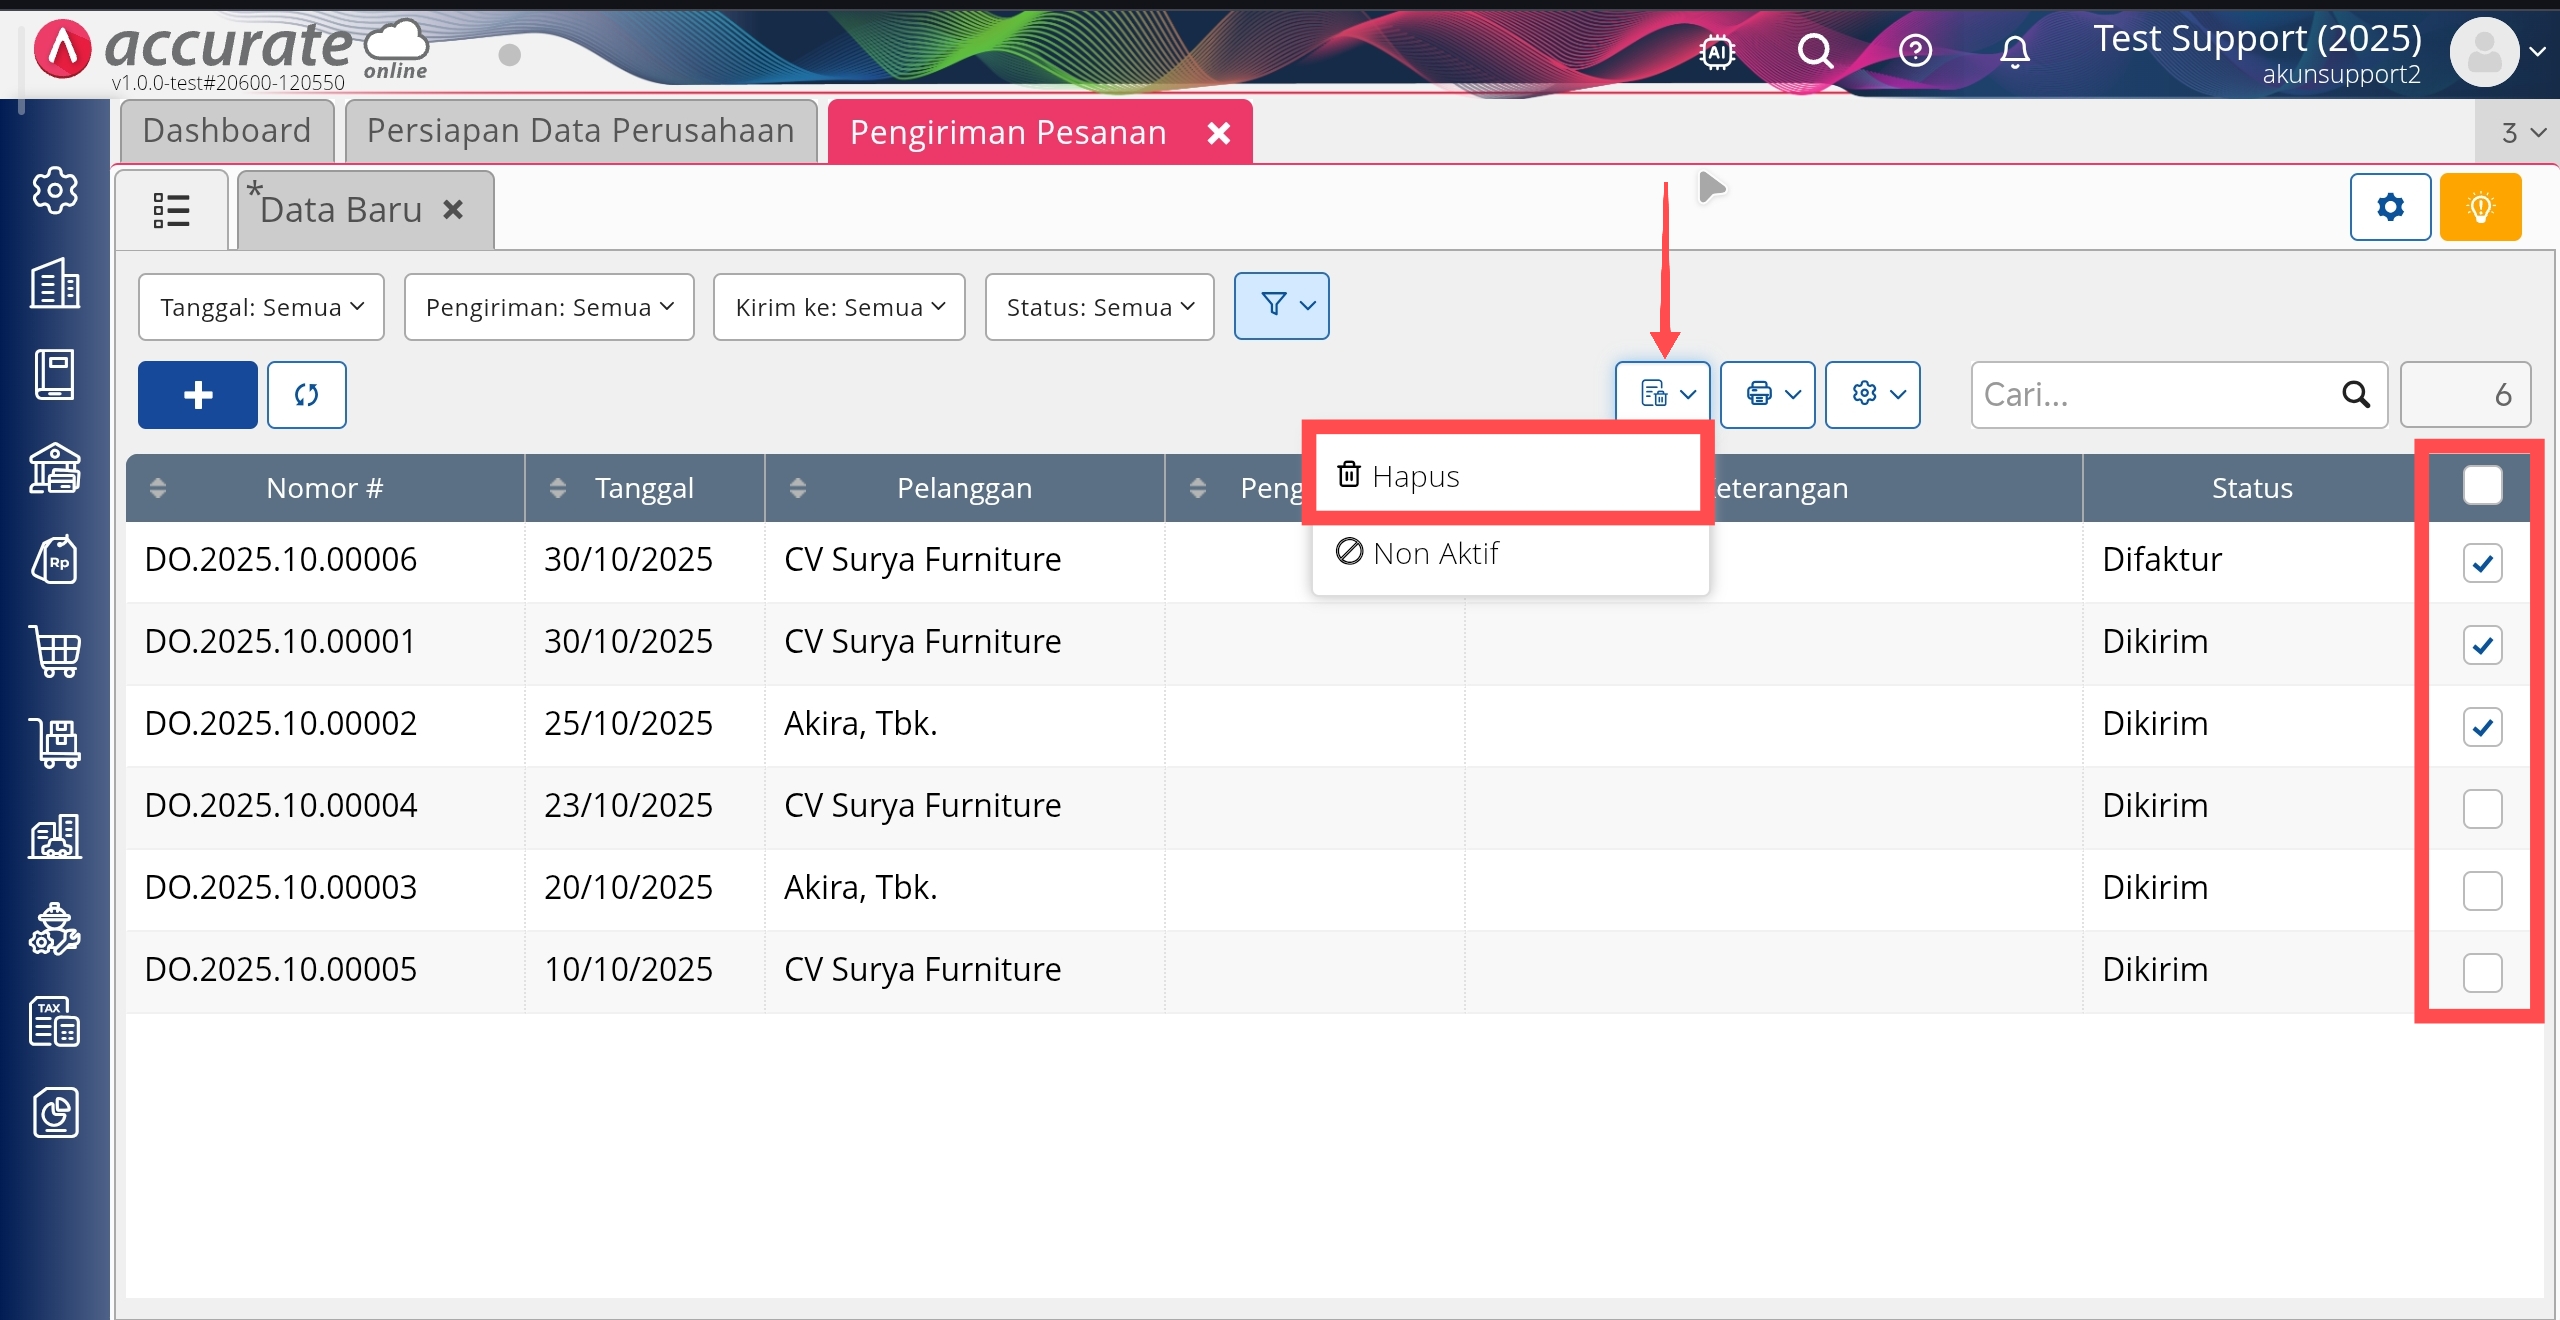
Task: Open the shopping cart module in sidebar
Action: [x=55, y=652]
